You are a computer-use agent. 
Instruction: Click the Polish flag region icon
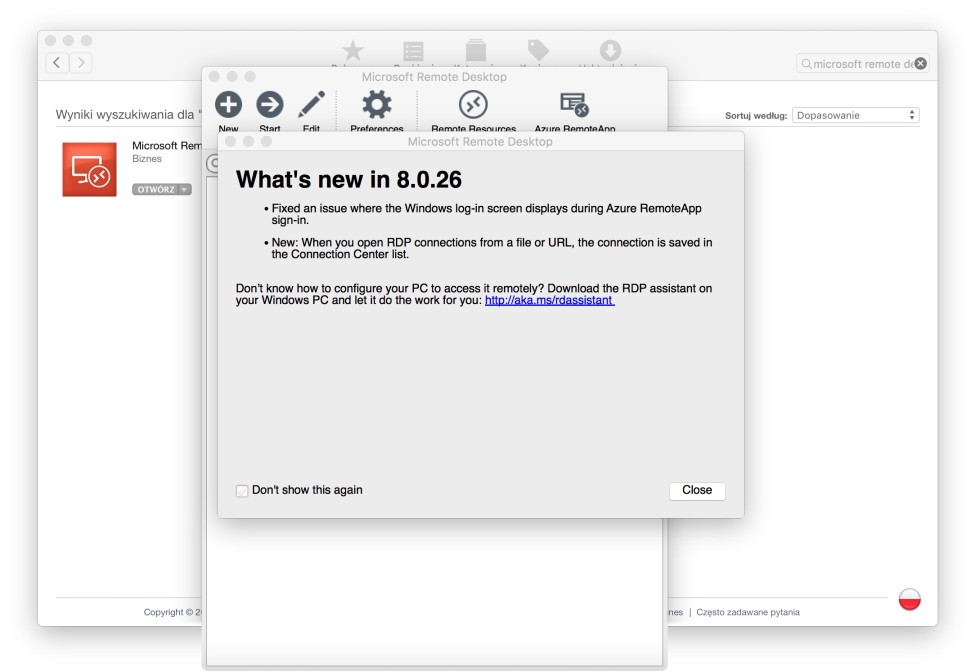(x=909, y=599)
